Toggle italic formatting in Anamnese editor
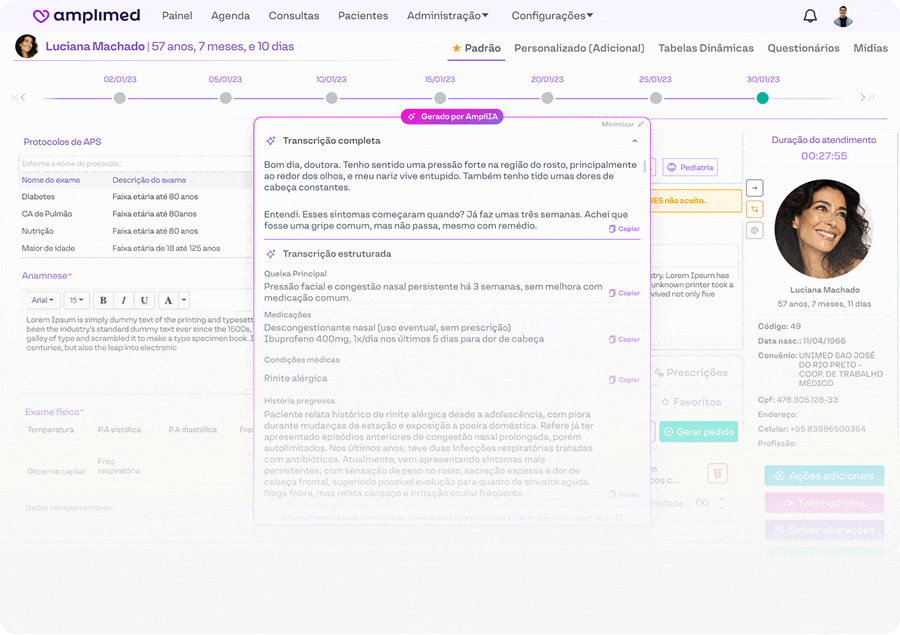This screenshot has height=635, width=900. click(x=124, y=300)
